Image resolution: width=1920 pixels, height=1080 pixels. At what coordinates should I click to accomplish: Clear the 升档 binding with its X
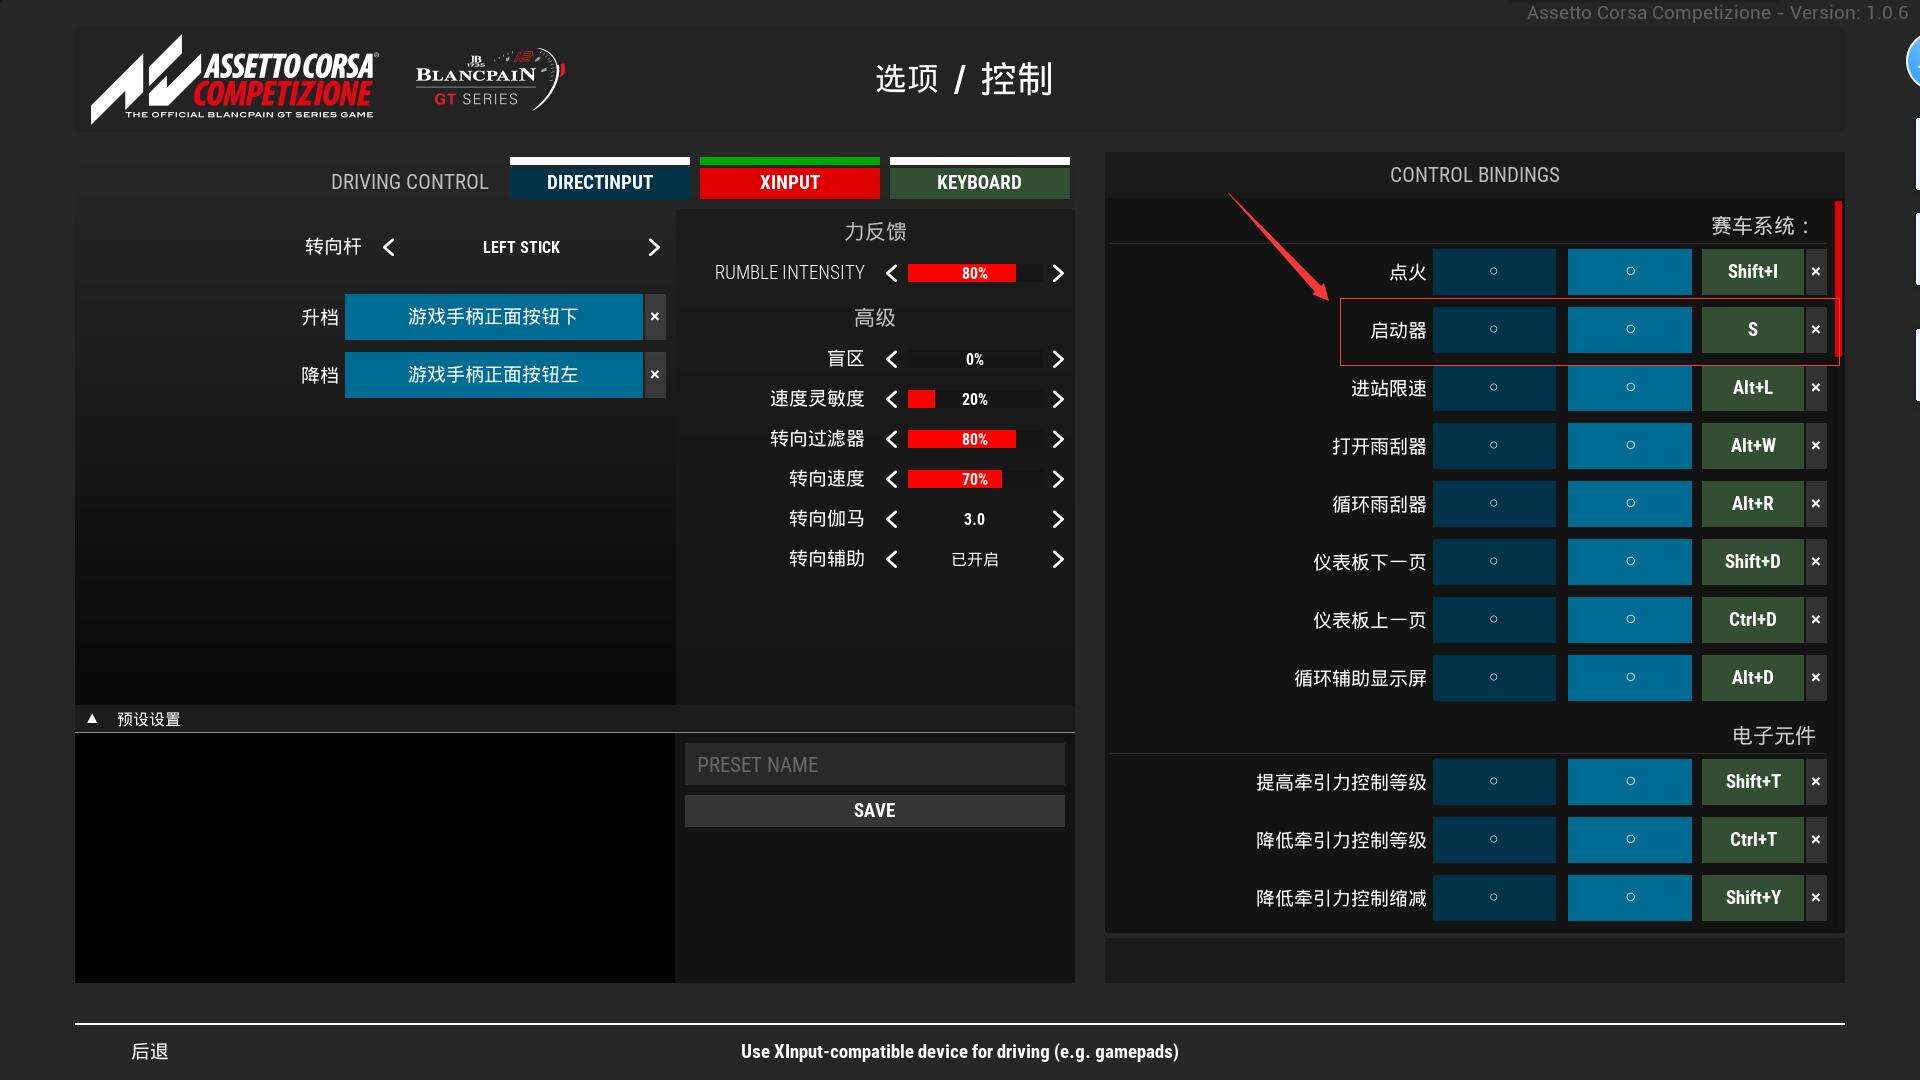(x=655, y=317)
